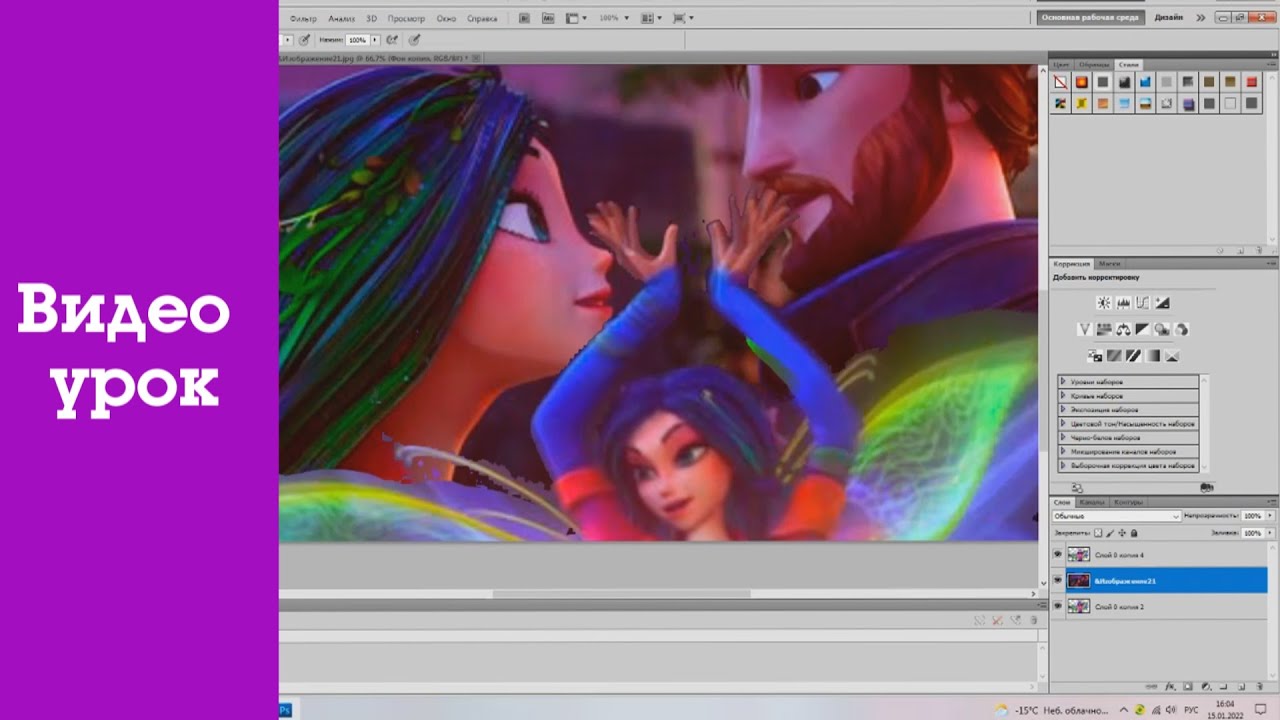Open Photoshop from the Windows taskbar
Image resolution: width=1280 pixels, height=720 pixels.
285,710
